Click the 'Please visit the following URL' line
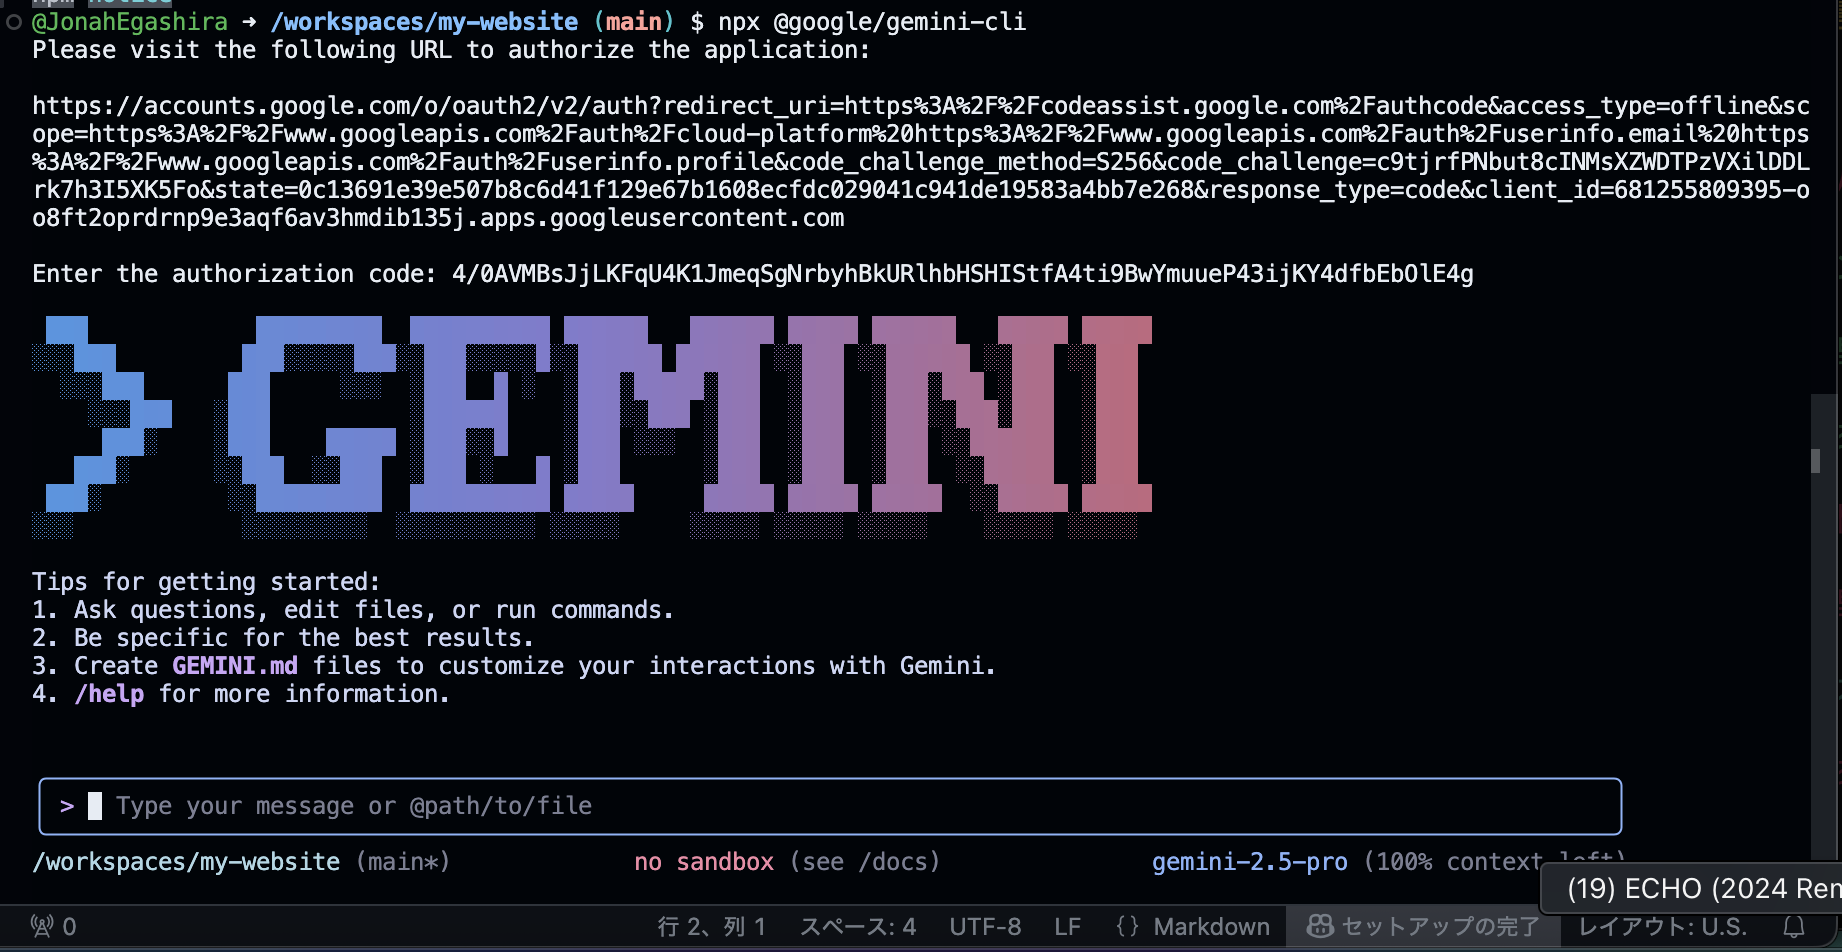This screenshot has height=952, width=1842. tap(451, 50)
